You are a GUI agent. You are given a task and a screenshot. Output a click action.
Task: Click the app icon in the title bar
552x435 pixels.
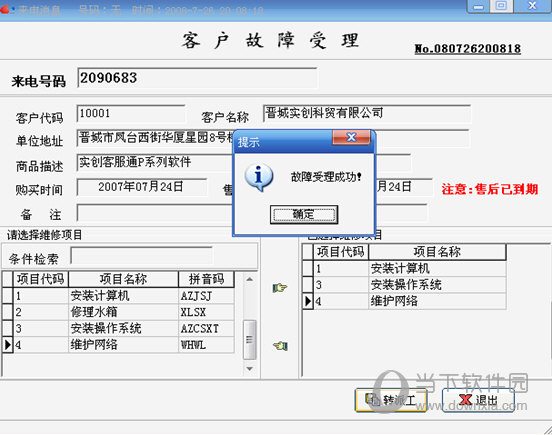click(x=5, y=10)
